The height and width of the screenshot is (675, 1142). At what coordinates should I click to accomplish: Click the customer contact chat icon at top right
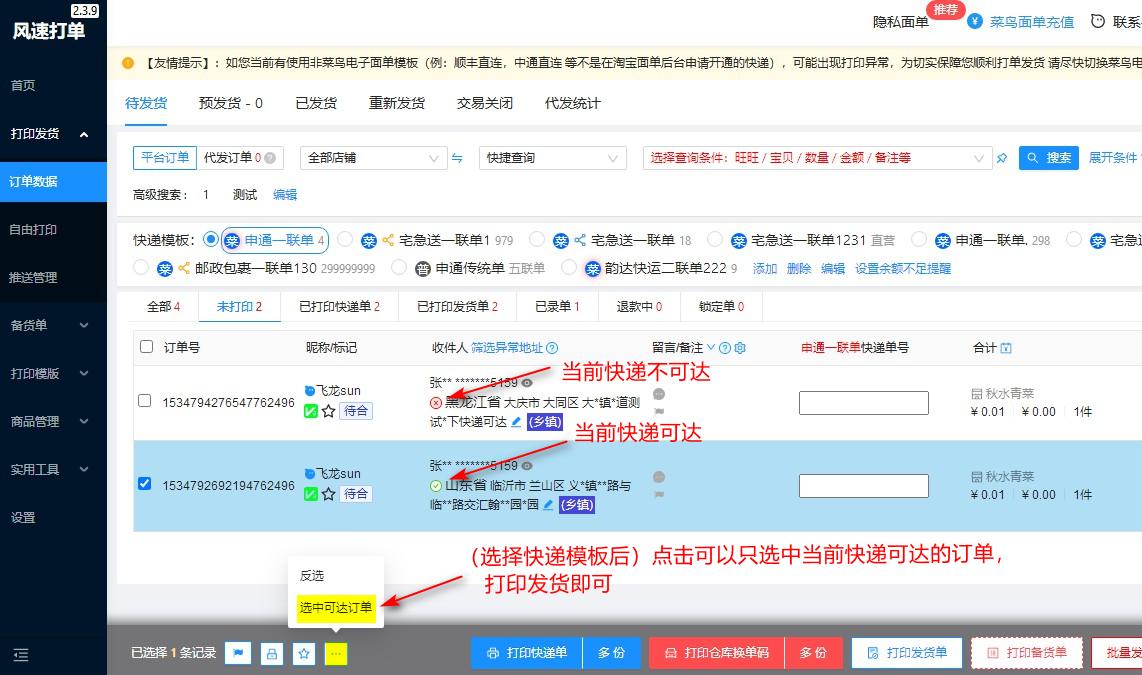point(1099,21)
